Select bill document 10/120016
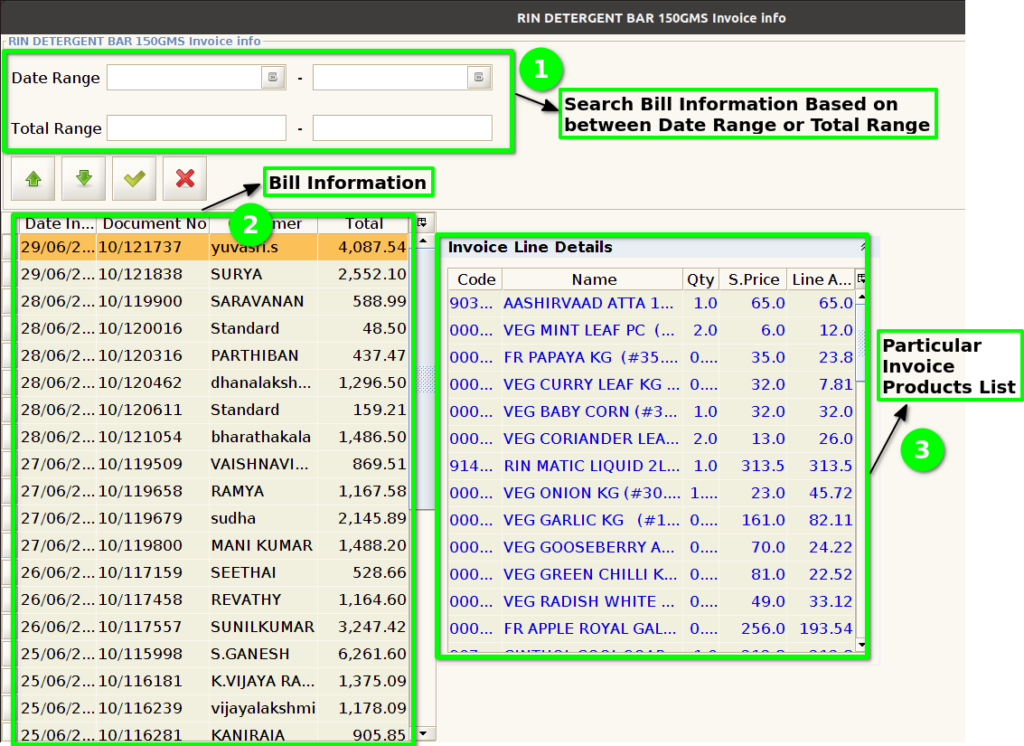Screen dimensions: 1024x746 point(214,328)
